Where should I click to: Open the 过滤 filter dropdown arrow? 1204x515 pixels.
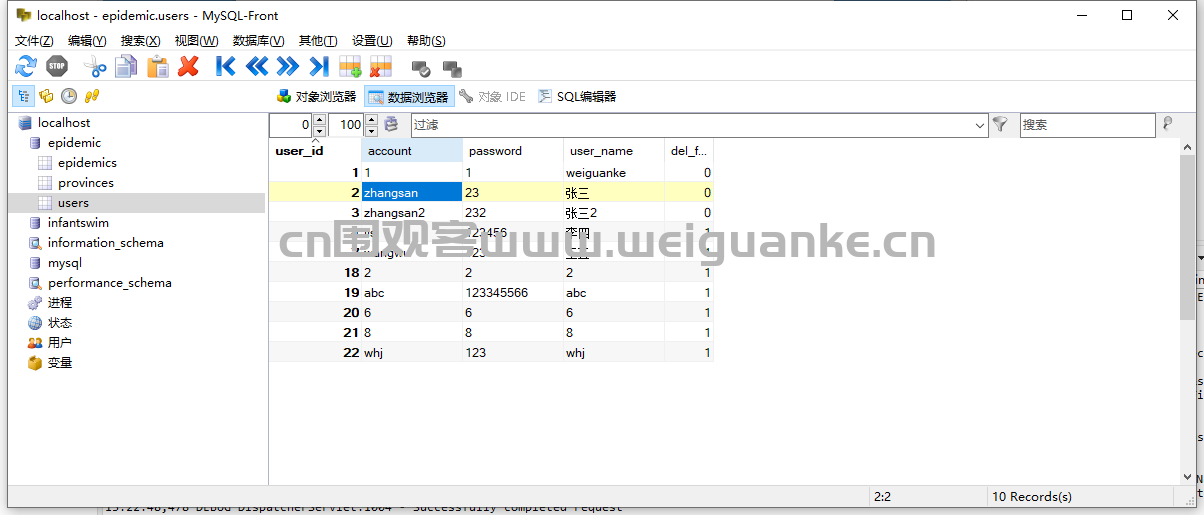point(980,125)
